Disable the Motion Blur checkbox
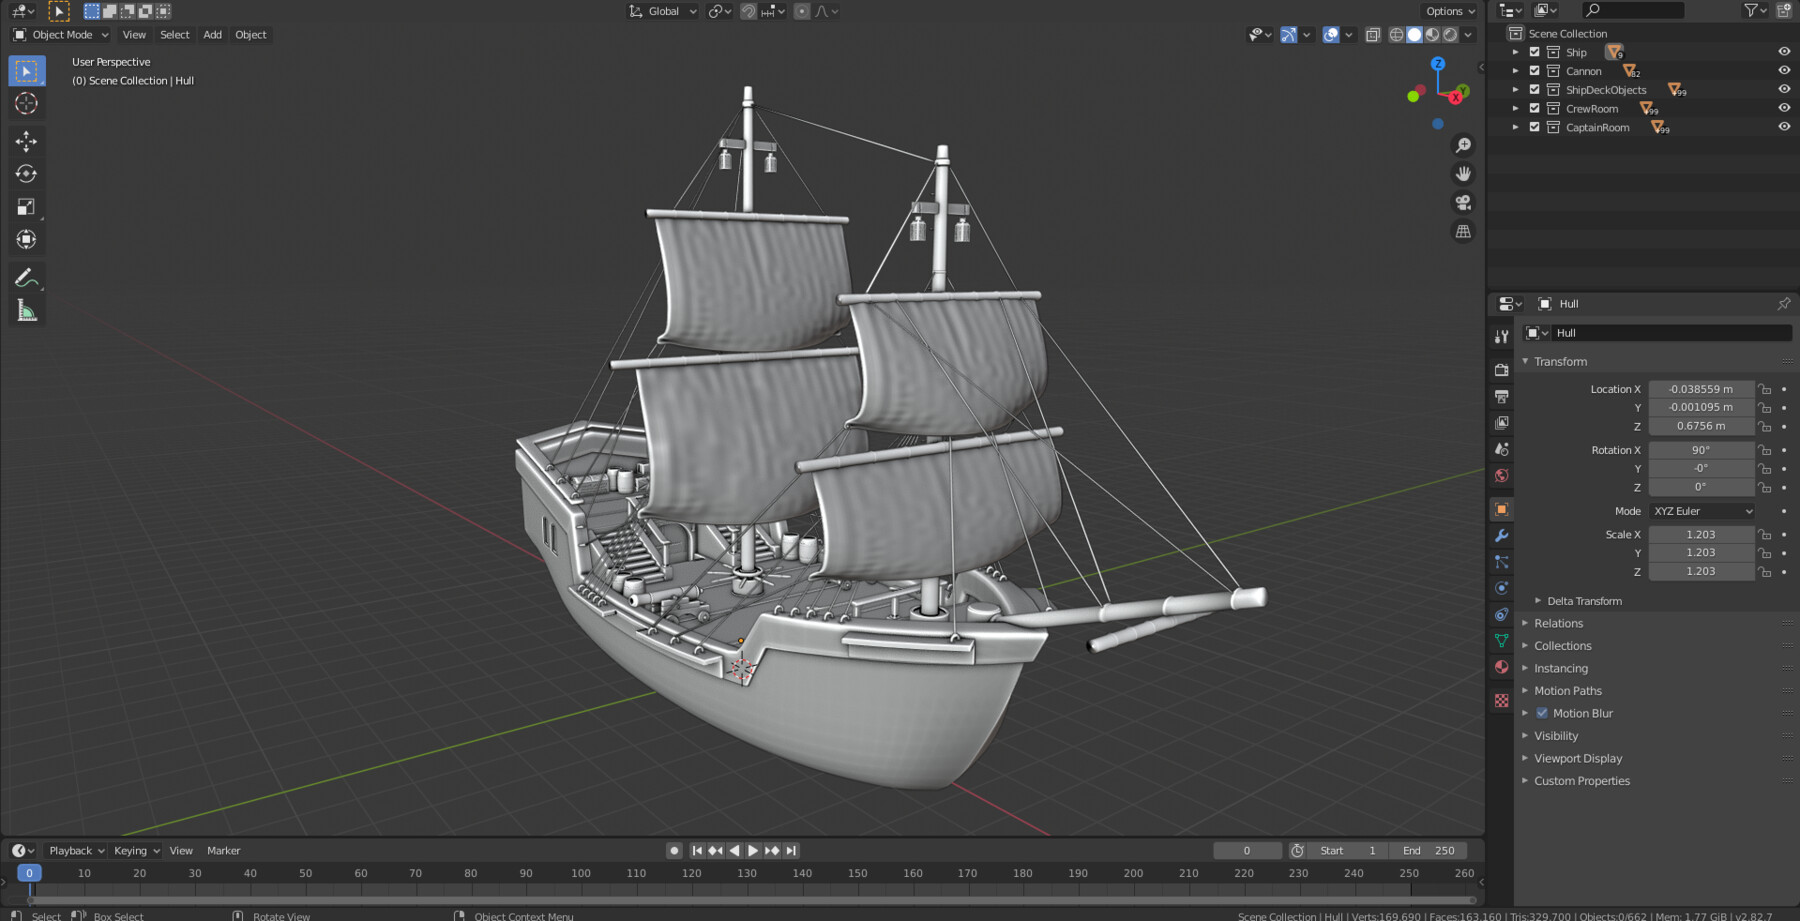This screenshot has width=1800, height=921. tap(1542, 713)
